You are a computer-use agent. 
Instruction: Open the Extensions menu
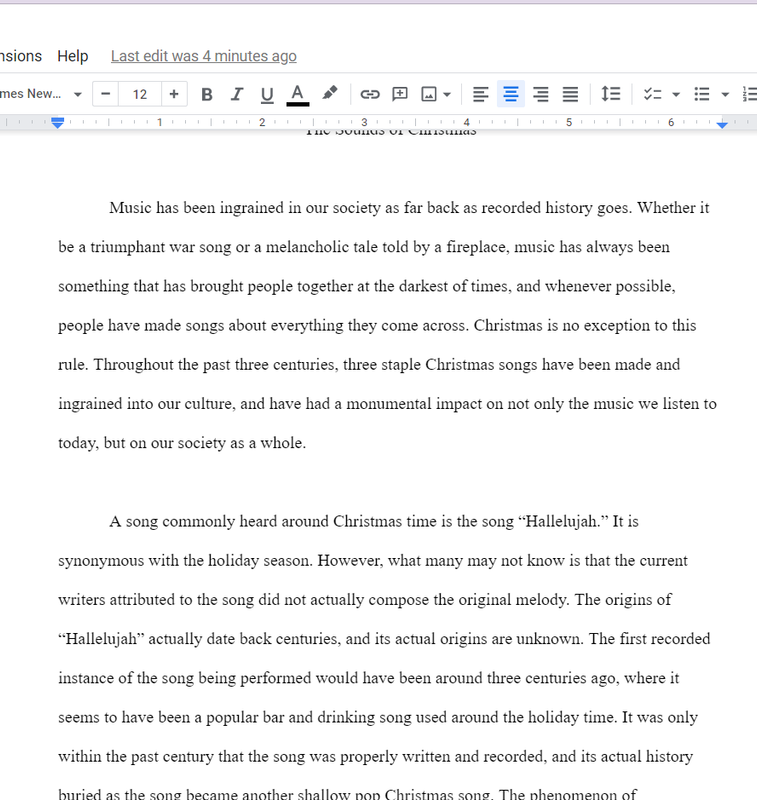20,56
